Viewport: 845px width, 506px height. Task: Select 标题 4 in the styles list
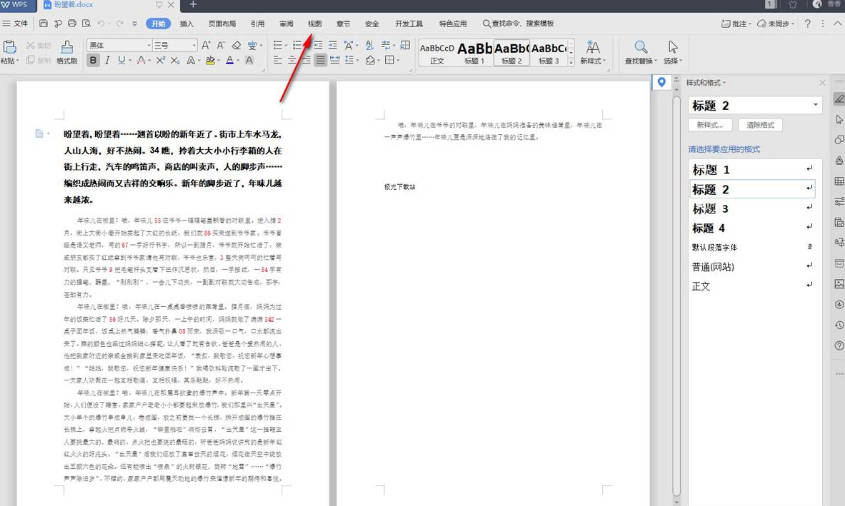click(x=752, y=228)
